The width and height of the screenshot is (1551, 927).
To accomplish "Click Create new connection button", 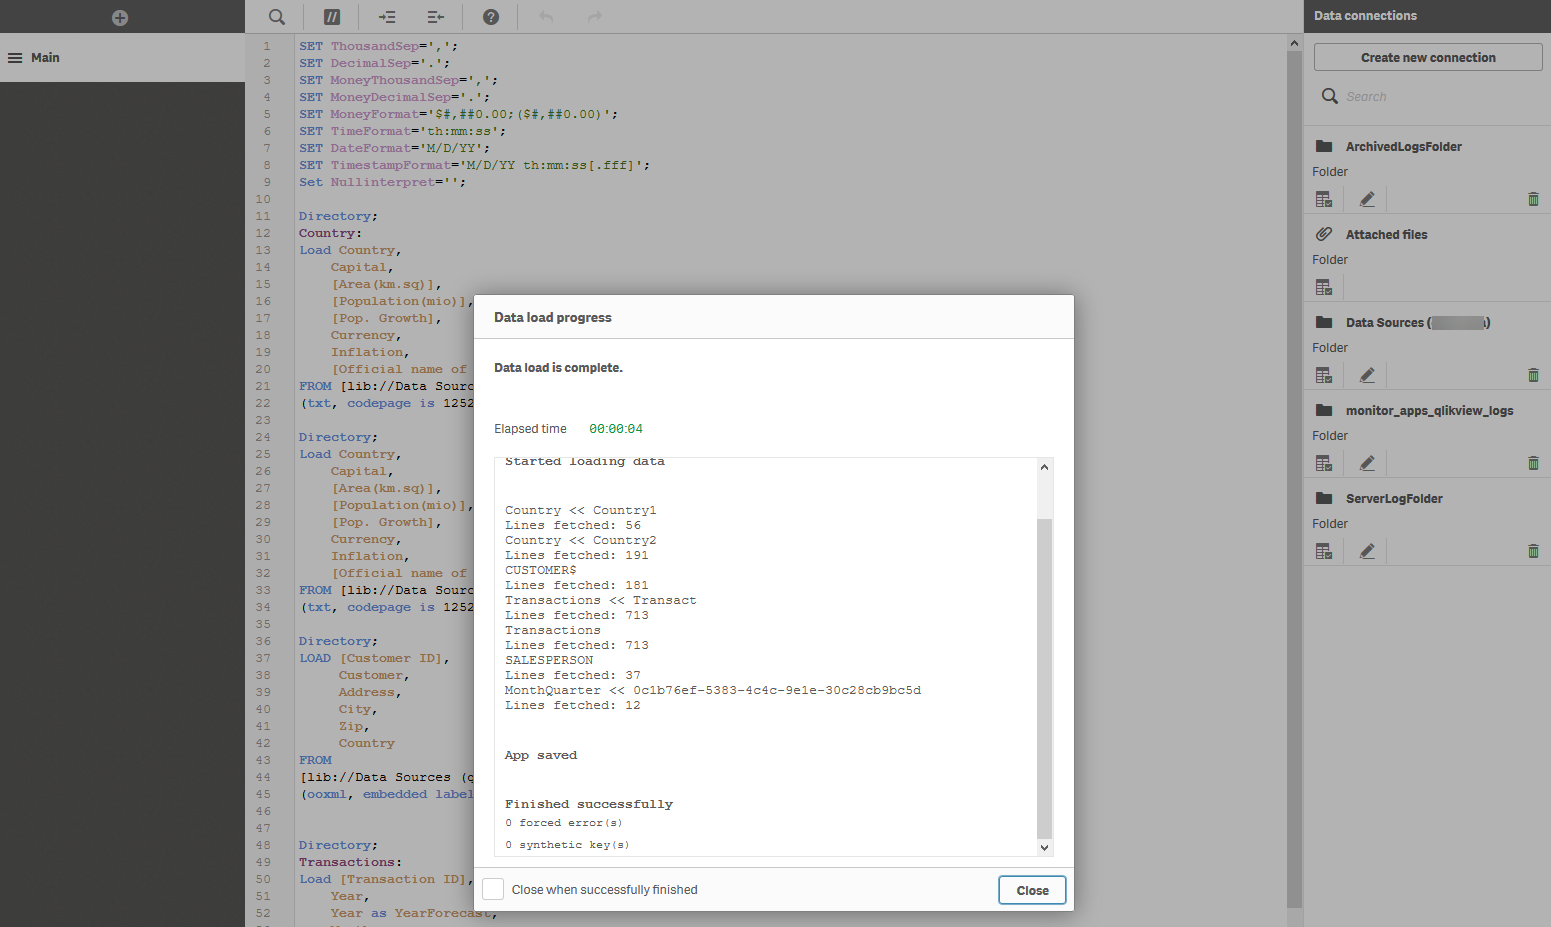I will [x=1427, y=57].
